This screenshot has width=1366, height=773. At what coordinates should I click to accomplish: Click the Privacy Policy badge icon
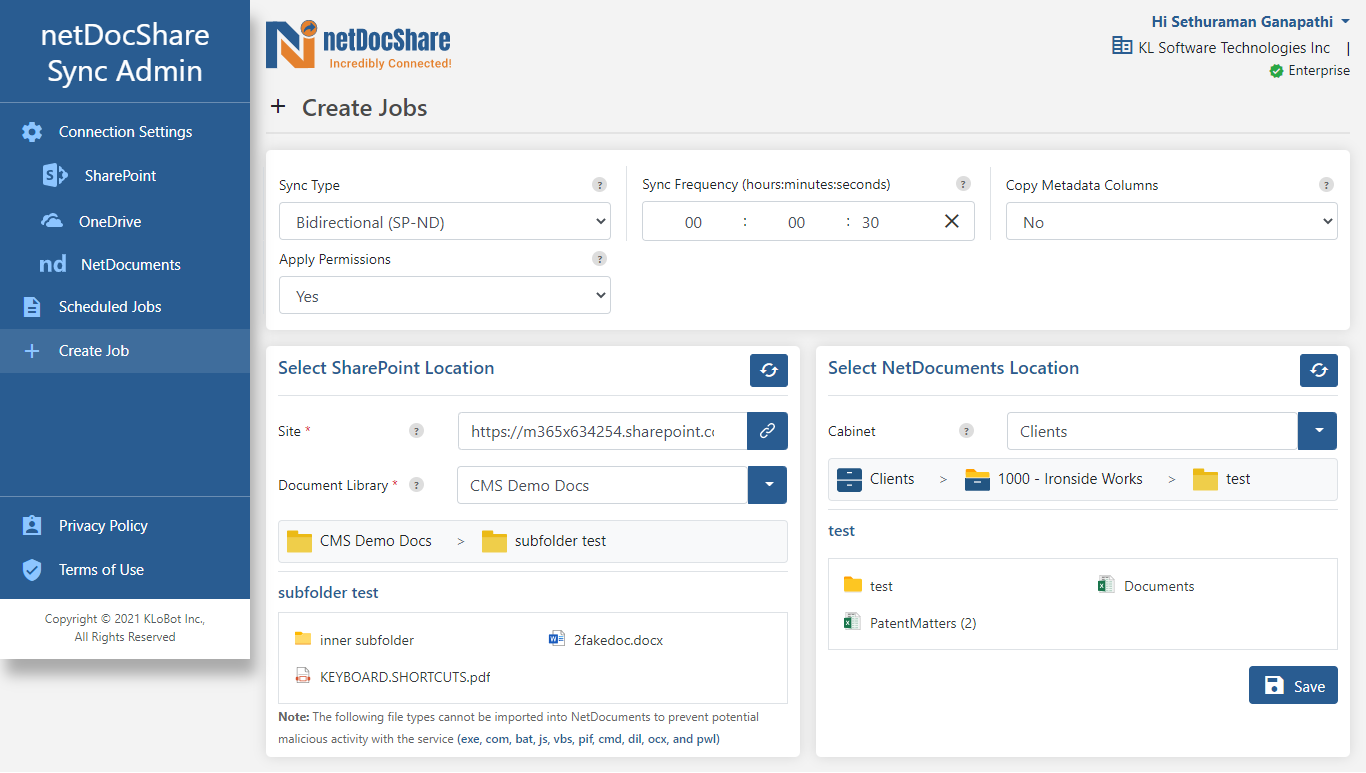[32, 526]
